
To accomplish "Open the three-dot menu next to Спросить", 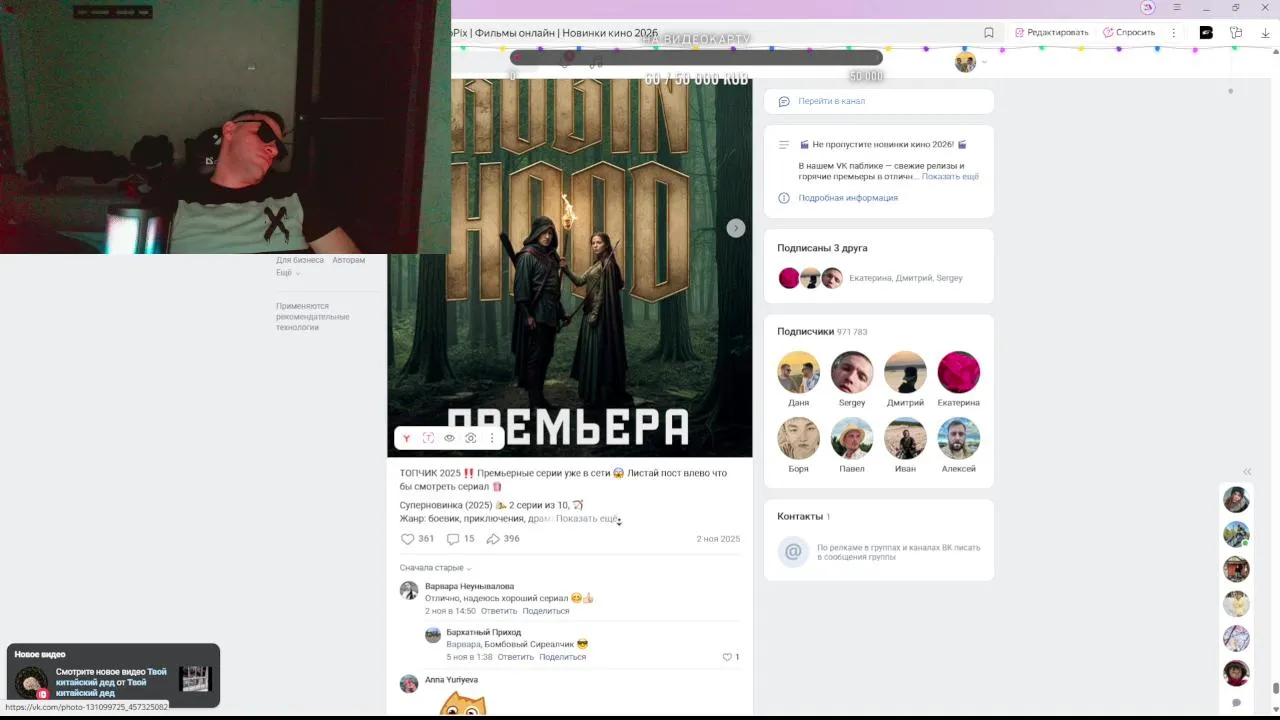I will click(1174, 33).
